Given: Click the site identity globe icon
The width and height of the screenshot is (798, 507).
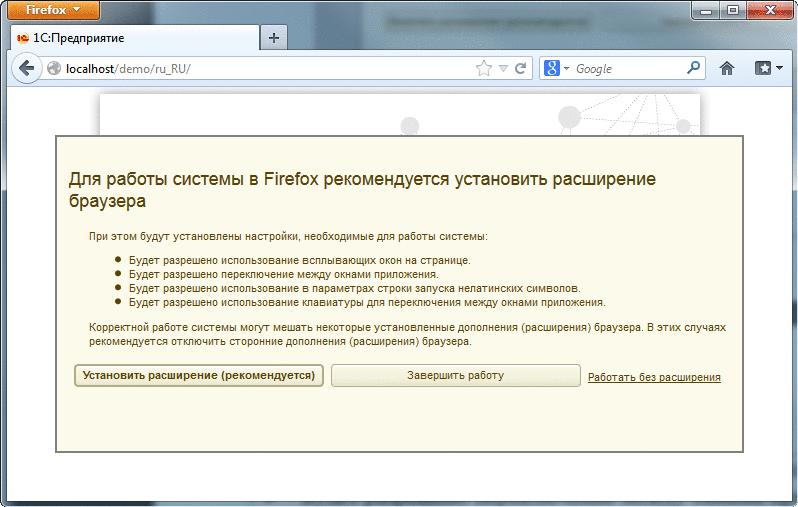Looking at the screenshot, I should tap(54, 68).
